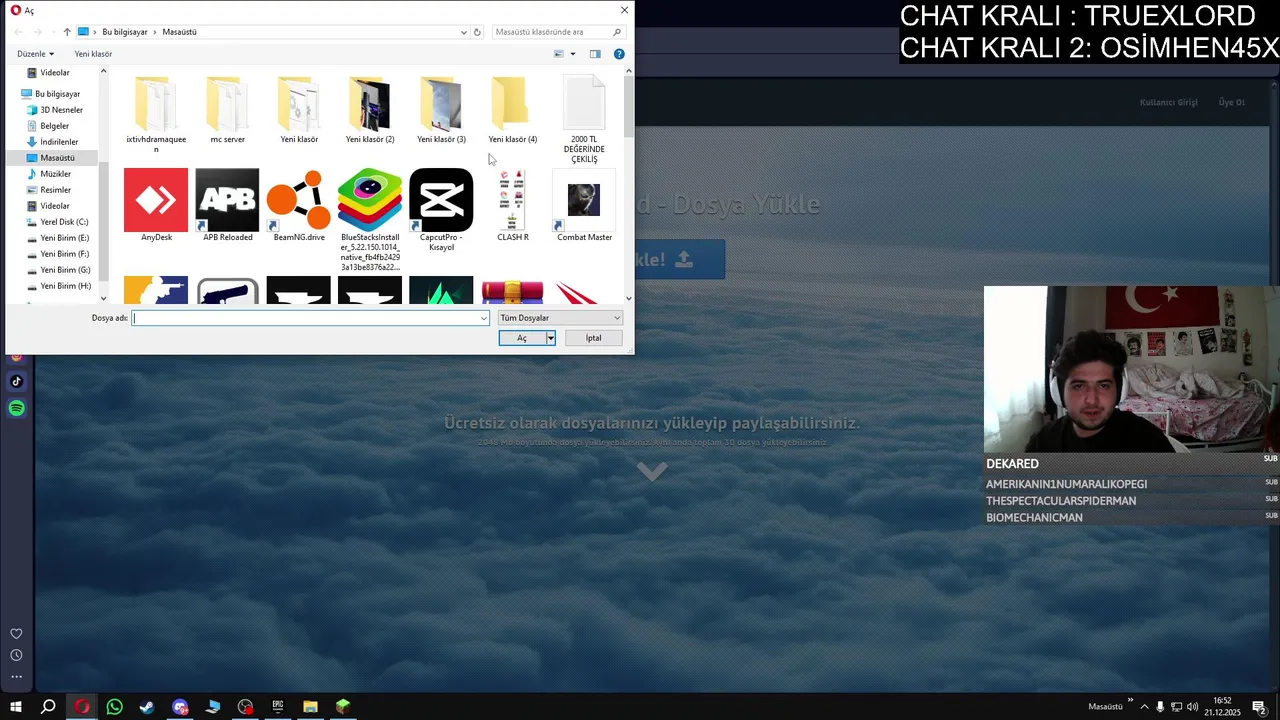Open the change view options arrow
1280x720 pixels.
click(573, 54)
